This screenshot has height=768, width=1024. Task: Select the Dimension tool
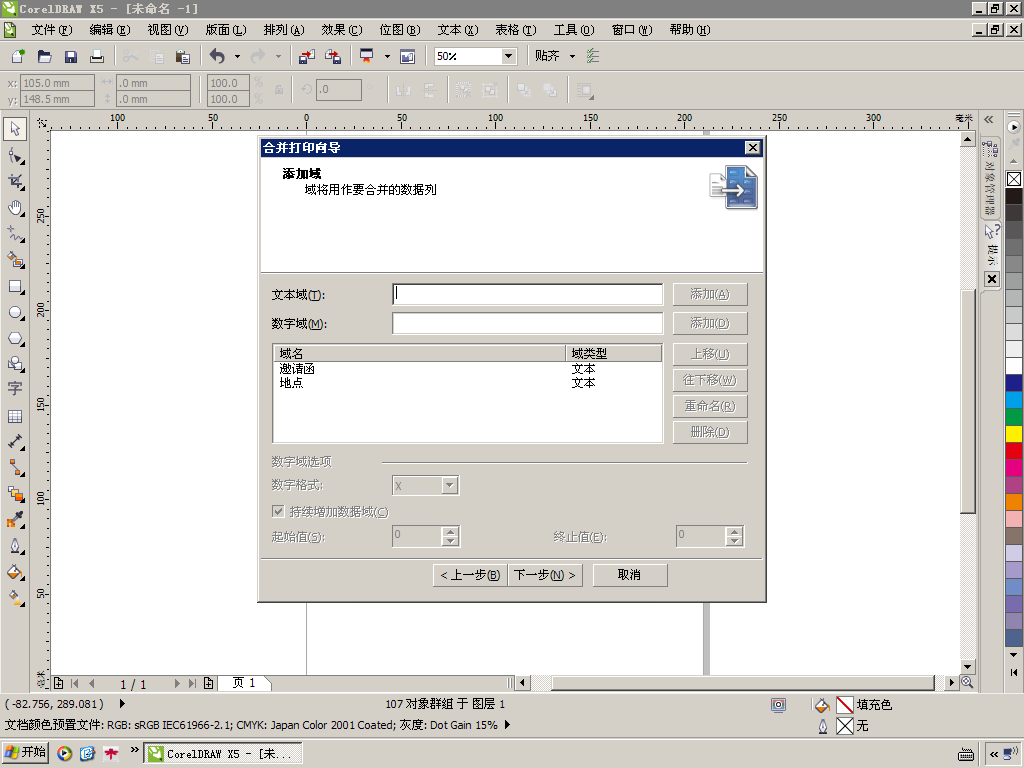(15, 442)
